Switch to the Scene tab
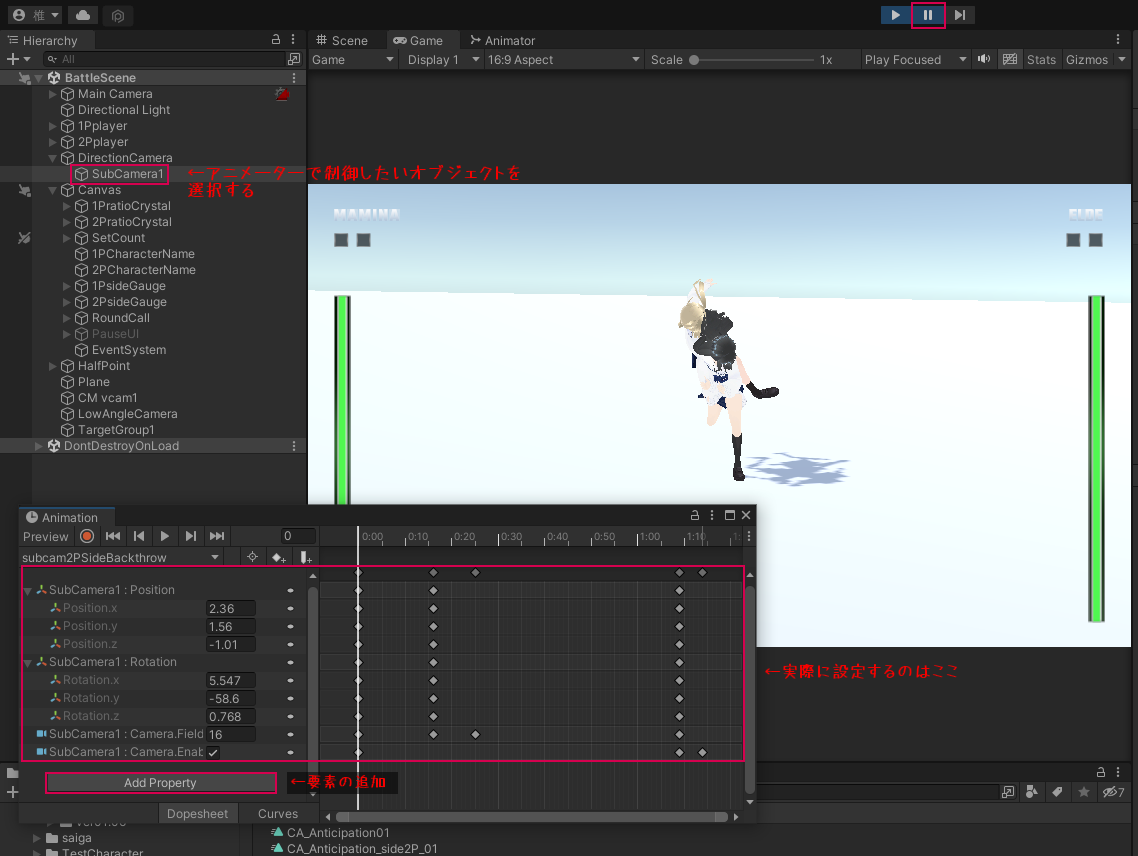The width and height of the screenshot is (1138, 856). (349, 40)
